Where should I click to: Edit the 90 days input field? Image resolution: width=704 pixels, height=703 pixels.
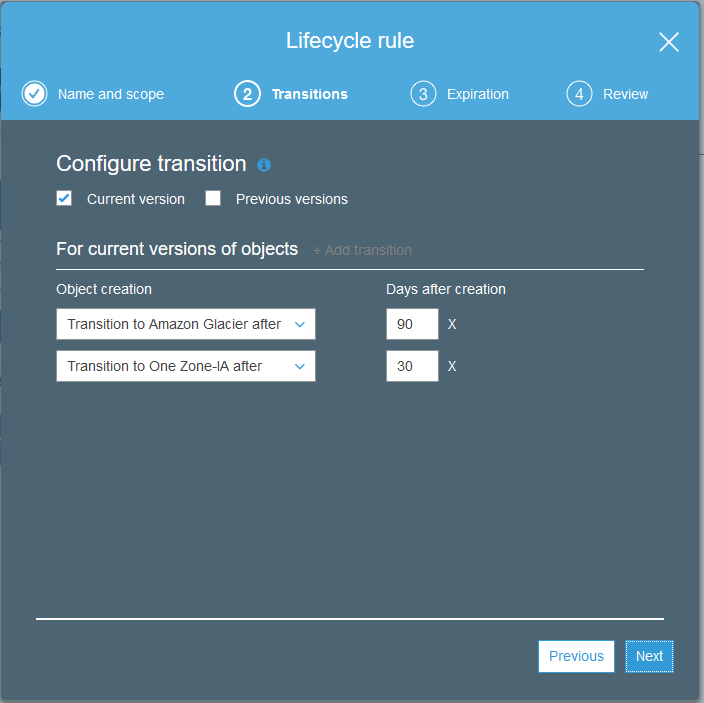pyautogui.click(x=412, y=324)
